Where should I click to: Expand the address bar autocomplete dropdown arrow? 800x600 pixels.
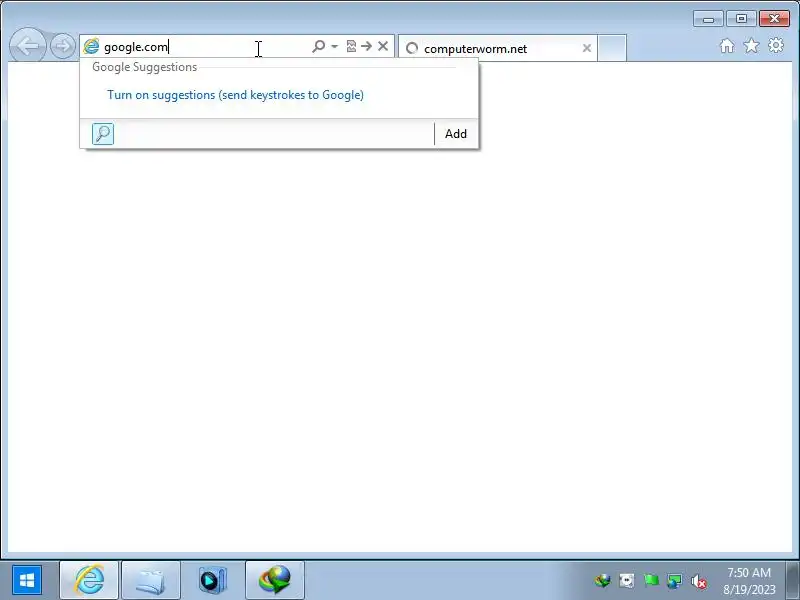tap(335, 46)
